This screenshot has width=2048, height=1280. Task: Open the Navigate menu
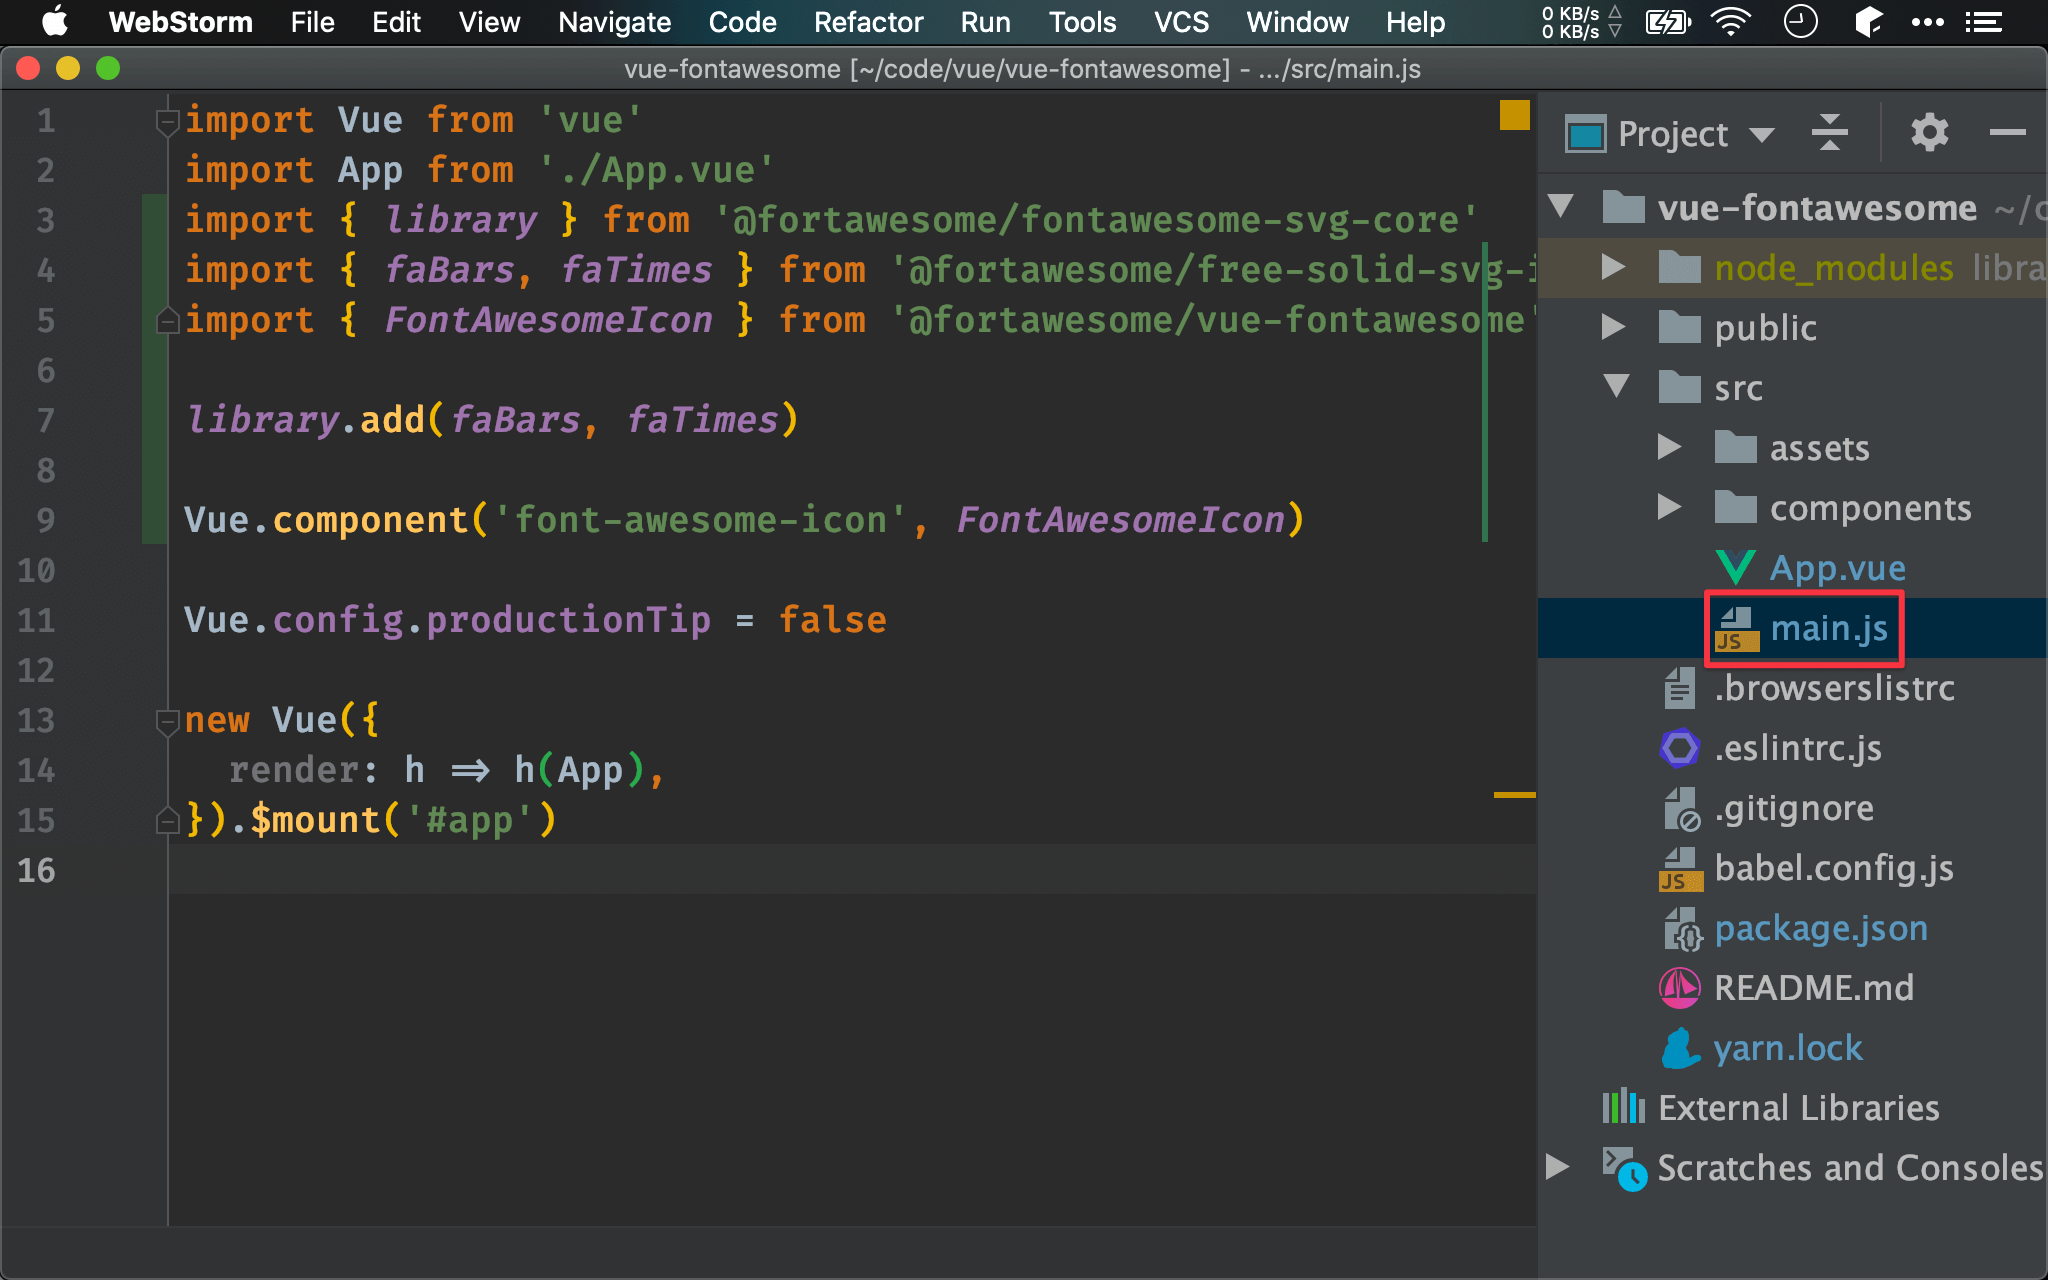[614, 22]
